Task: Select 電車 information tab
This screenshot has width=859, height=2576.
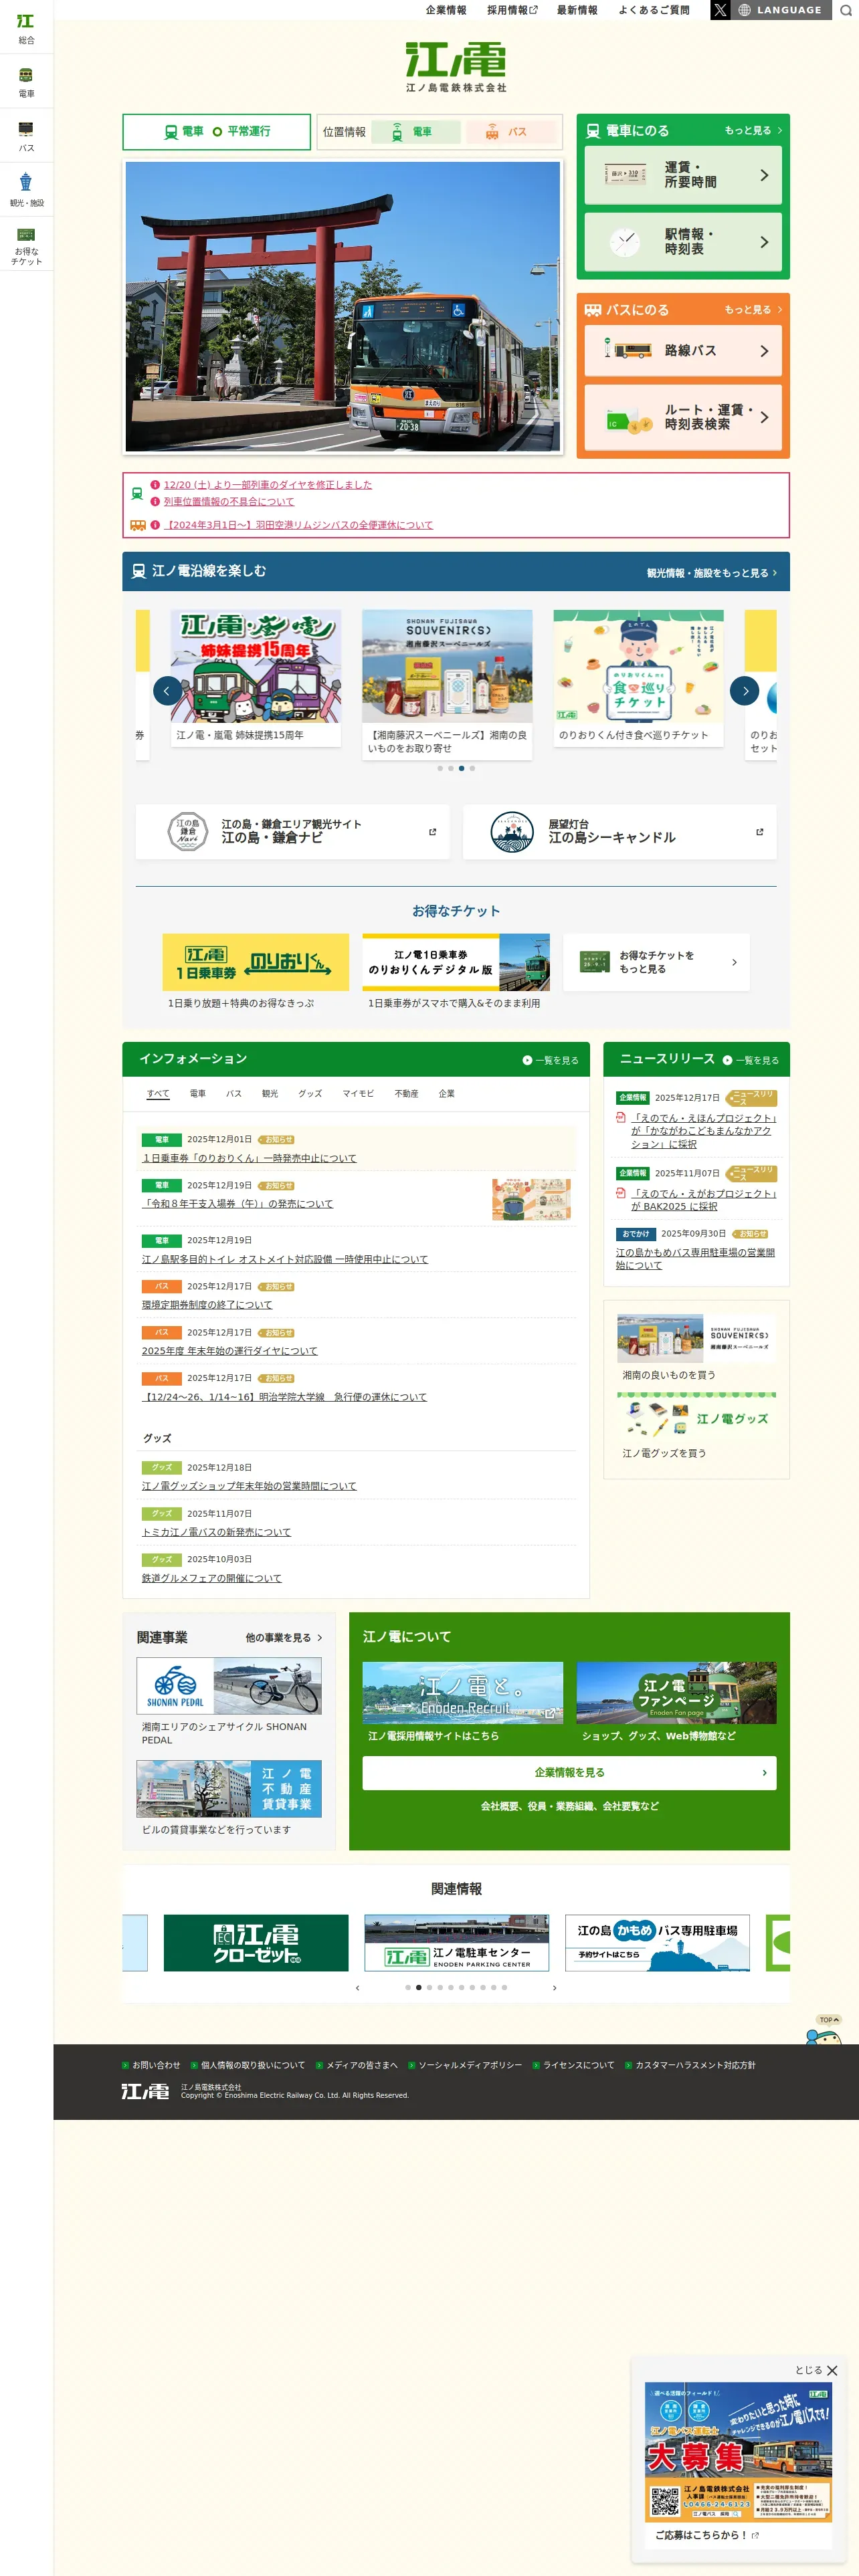Action: pyautogui.click(x=198, y=1094)
